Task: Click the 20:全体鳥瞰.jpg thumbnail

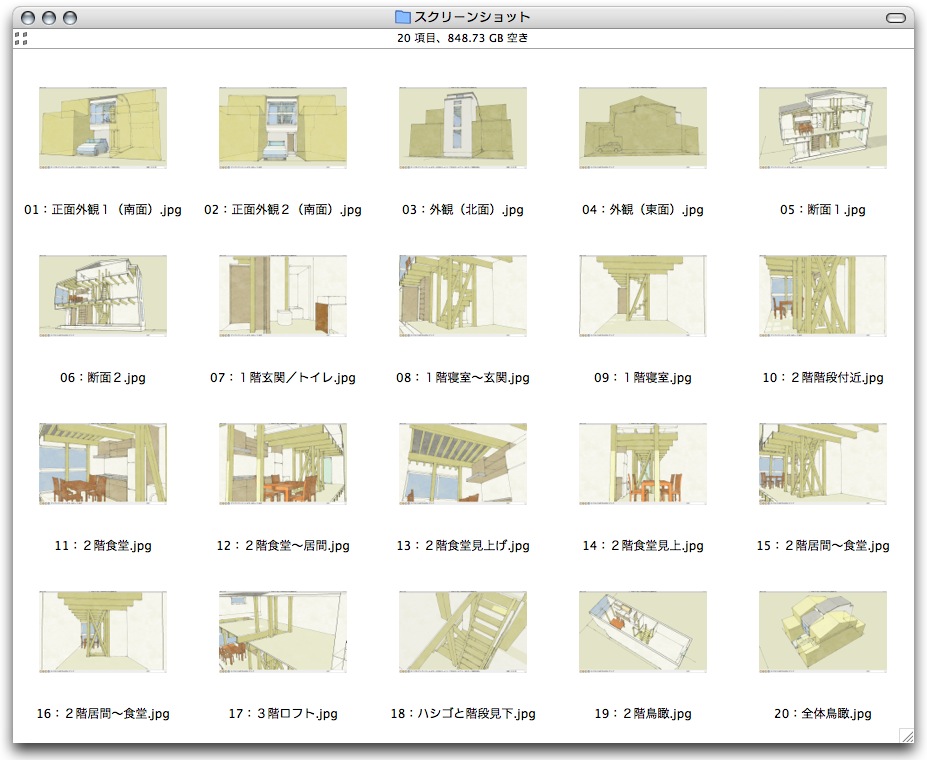Action: coord(823,631)
